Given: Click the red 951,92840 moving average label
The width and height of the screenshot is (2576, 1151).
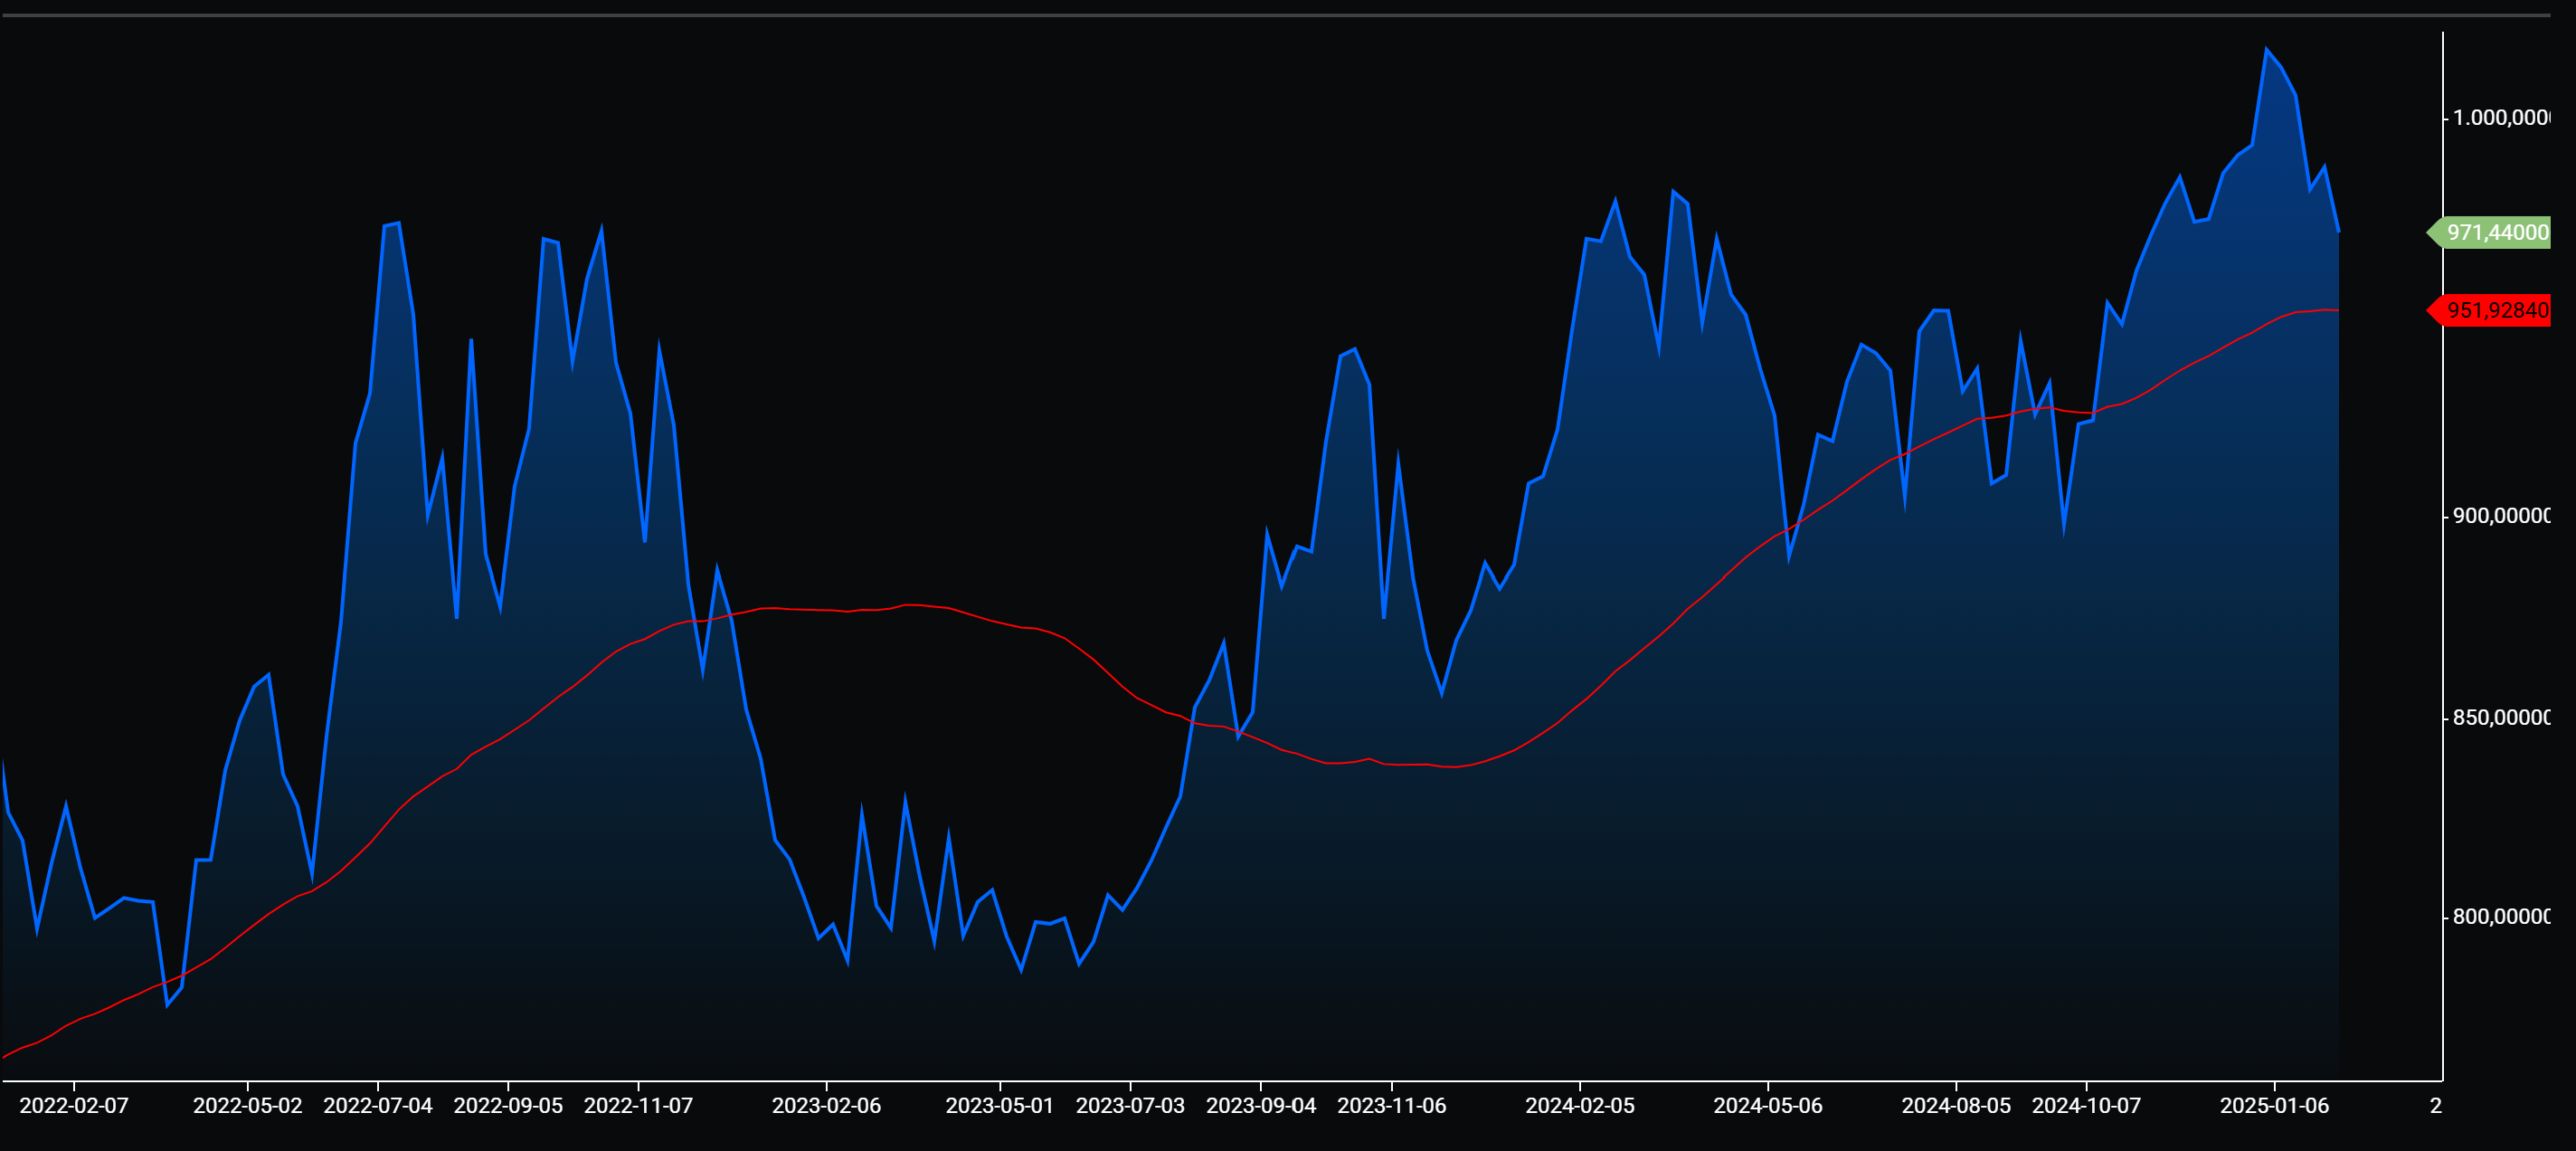Looking at the screenshot, I should (2490, 310).
